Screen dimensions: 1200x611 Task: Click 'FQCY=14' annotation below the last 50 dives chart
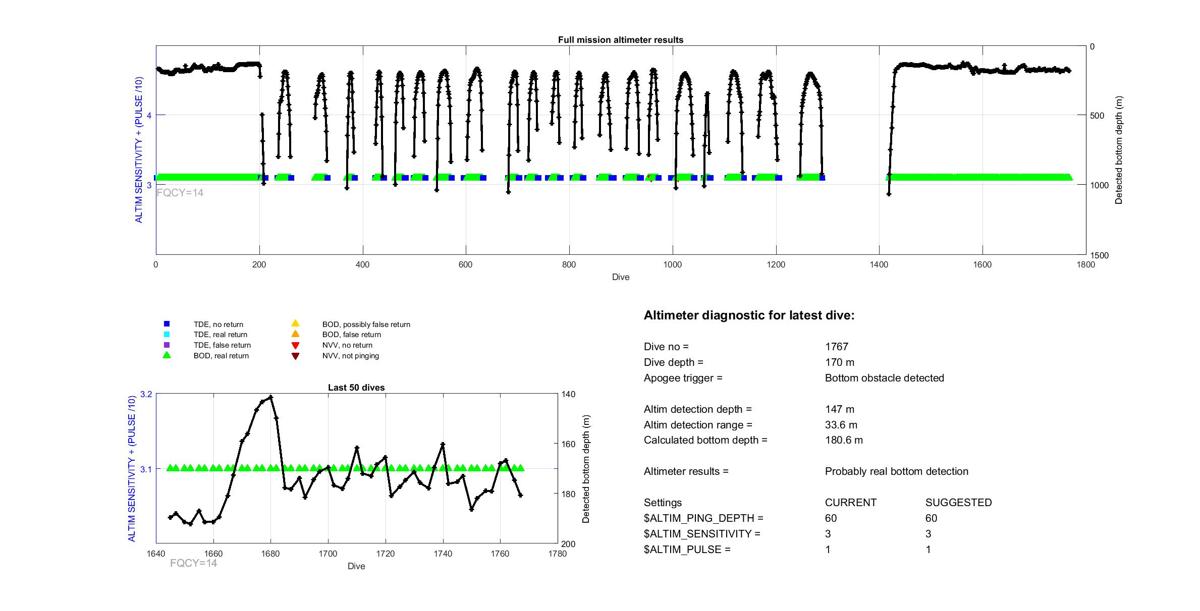[194, 563]
